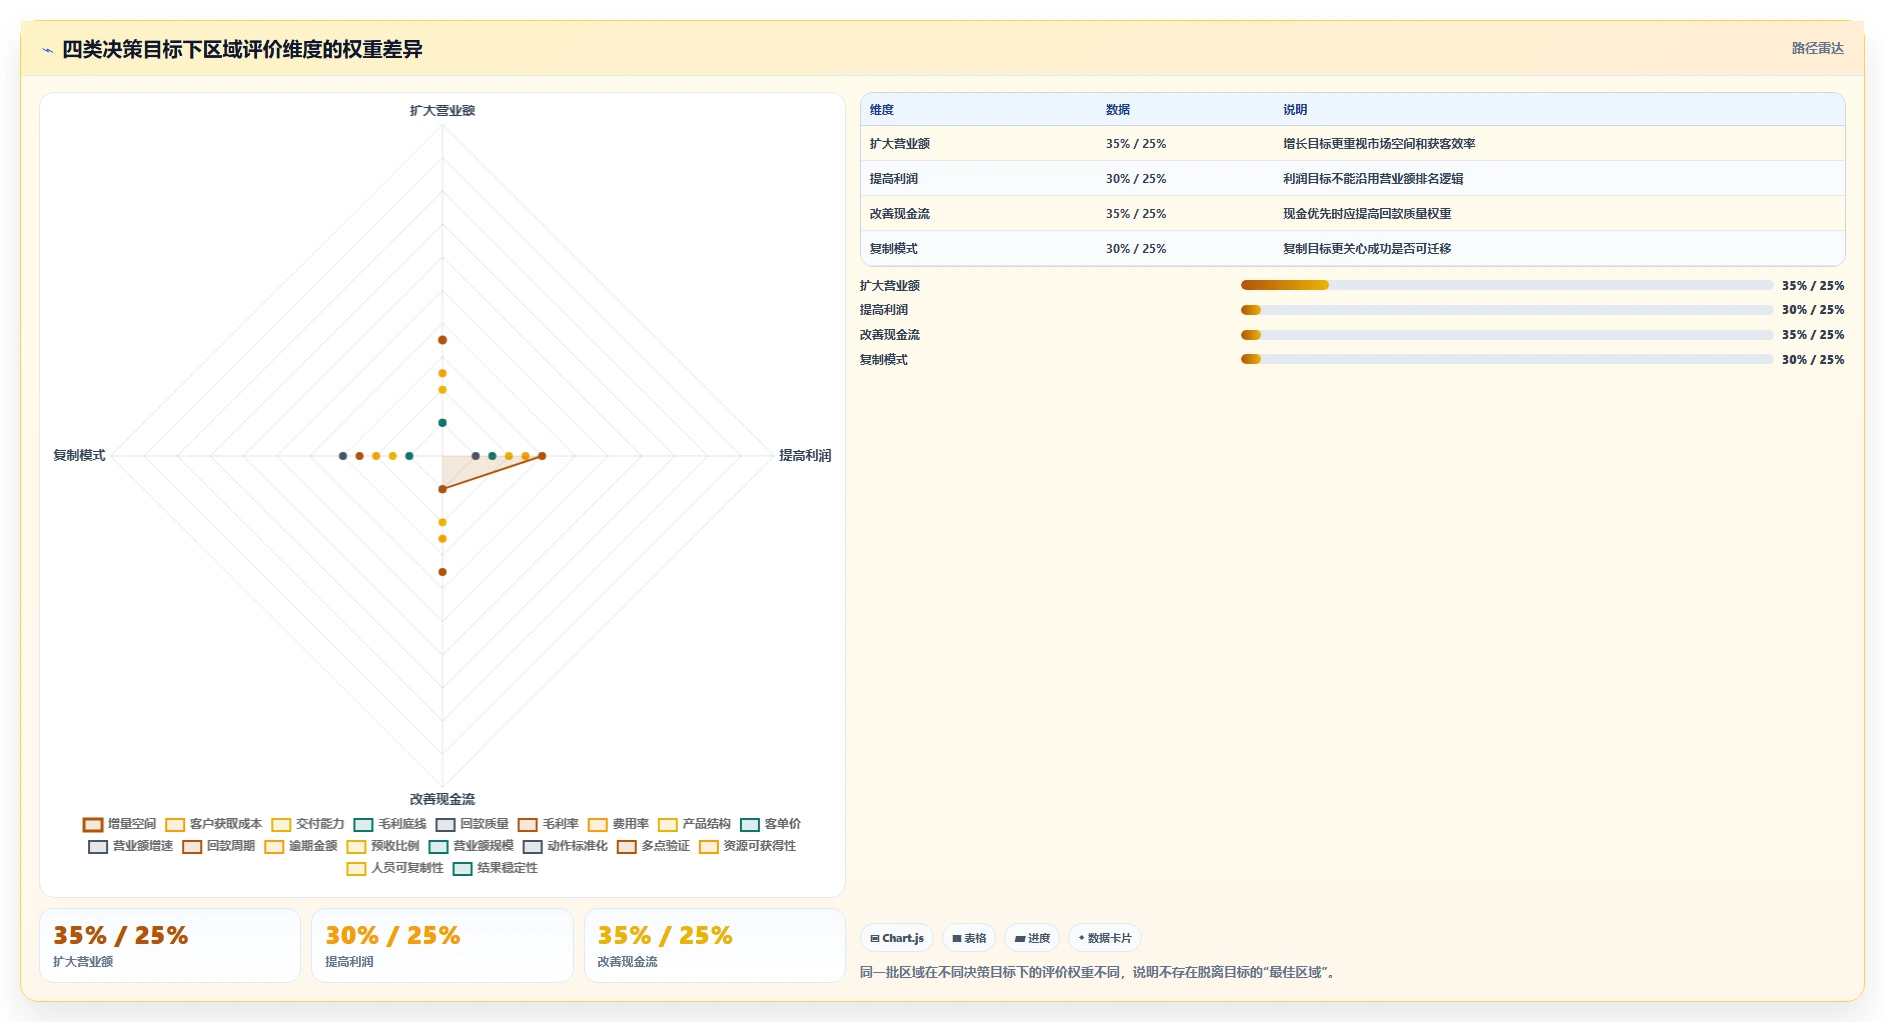Click the panel title 四类决策目标下区域评价维度的权重差异
Viewport: 1885px width, 1022px height.
point(242,50)
